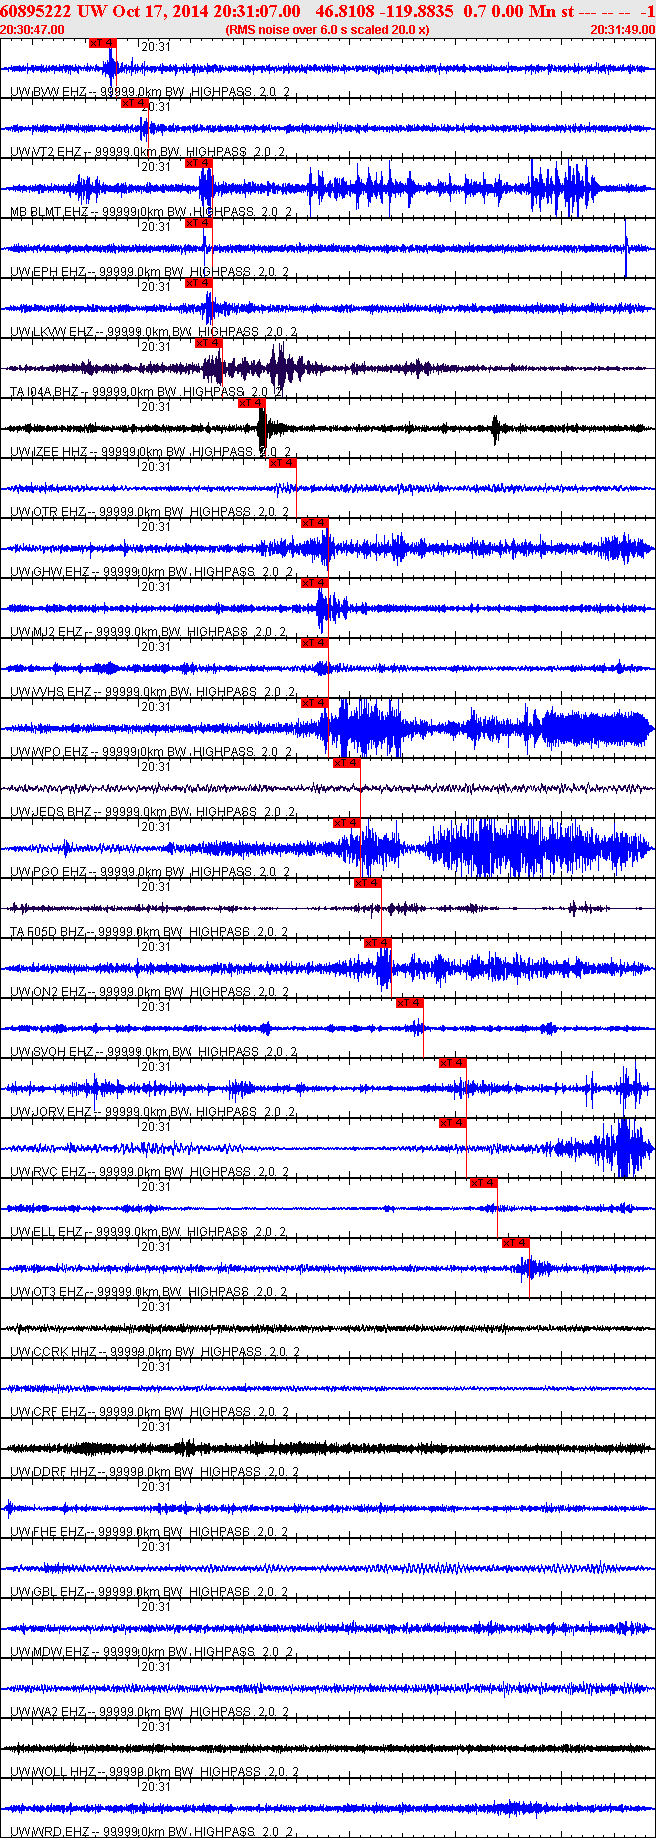Click the red pick flag on the UW.LKVW trace
This screenshot has height=1838, width=656.
tap(199, 283)
